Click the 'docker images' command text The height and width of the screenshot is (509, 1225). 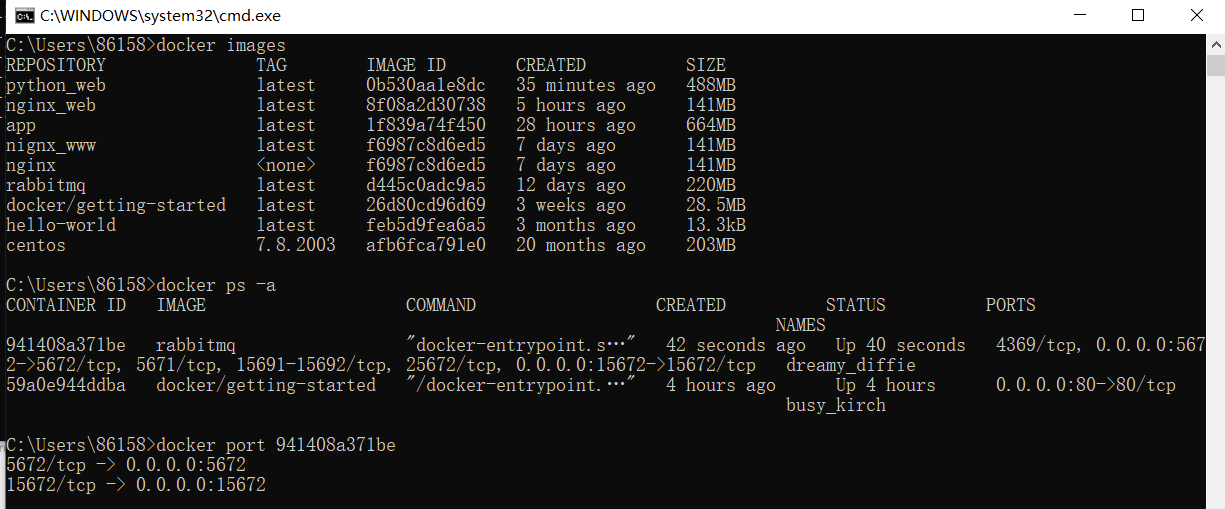tap(221, 45)
